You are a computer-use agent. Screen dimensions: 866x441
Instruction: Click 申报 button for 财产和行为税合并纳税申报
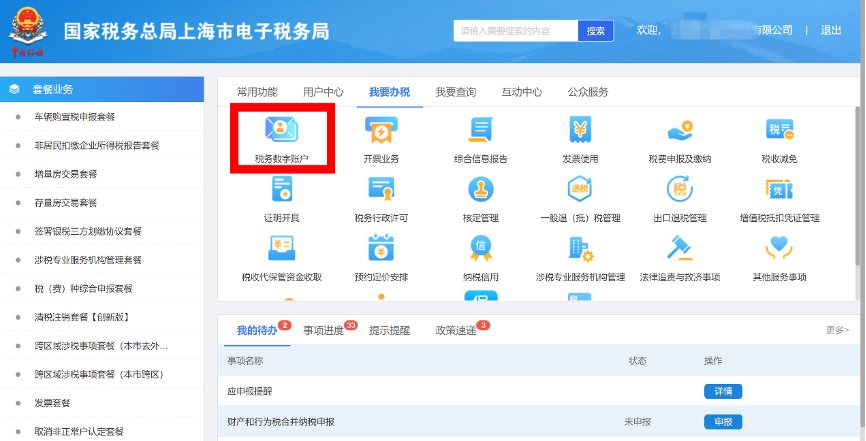pos(722,422)
